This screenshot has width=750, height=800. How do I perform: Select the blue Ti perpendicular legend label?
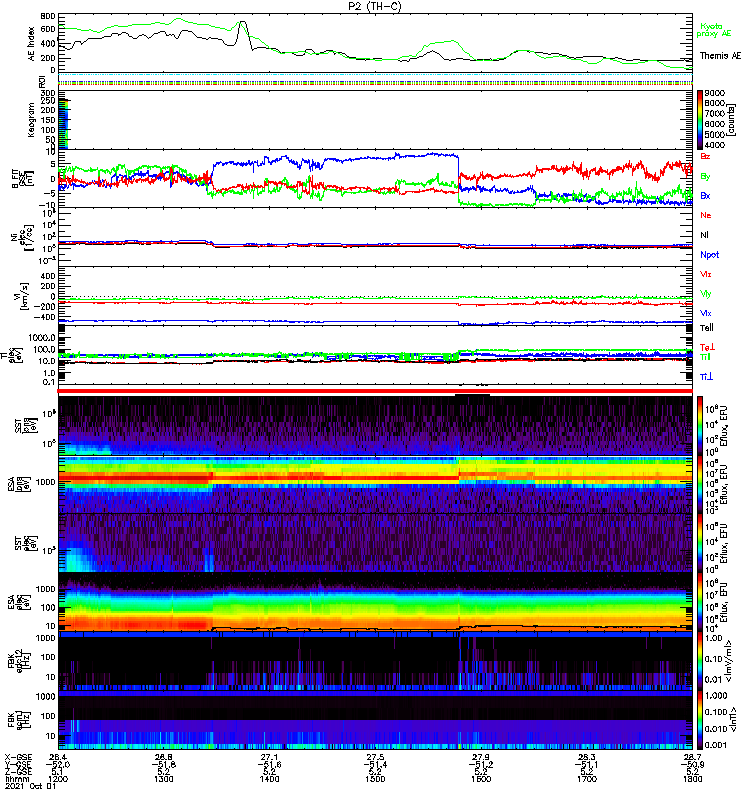point(706,377)
